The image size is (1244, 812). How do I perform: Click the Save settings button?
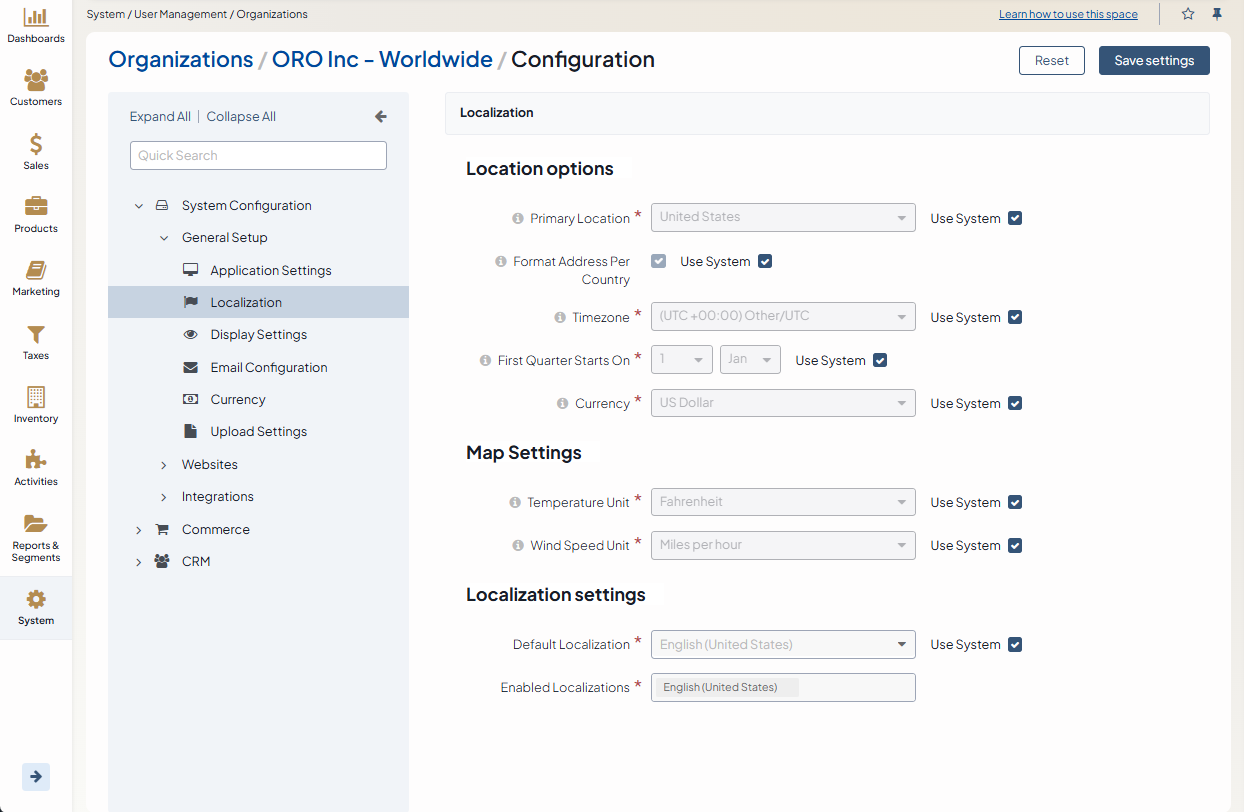(1154, 61)
